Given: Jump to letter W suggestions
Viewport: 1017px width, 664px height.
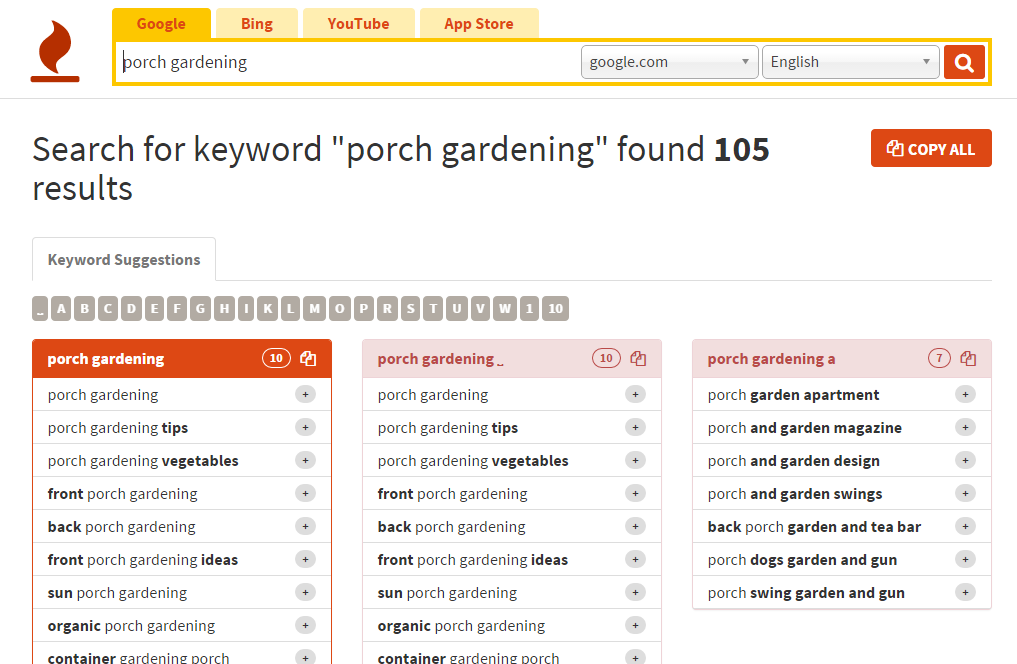Looking at the screenshot, I should tap(505, 309).
